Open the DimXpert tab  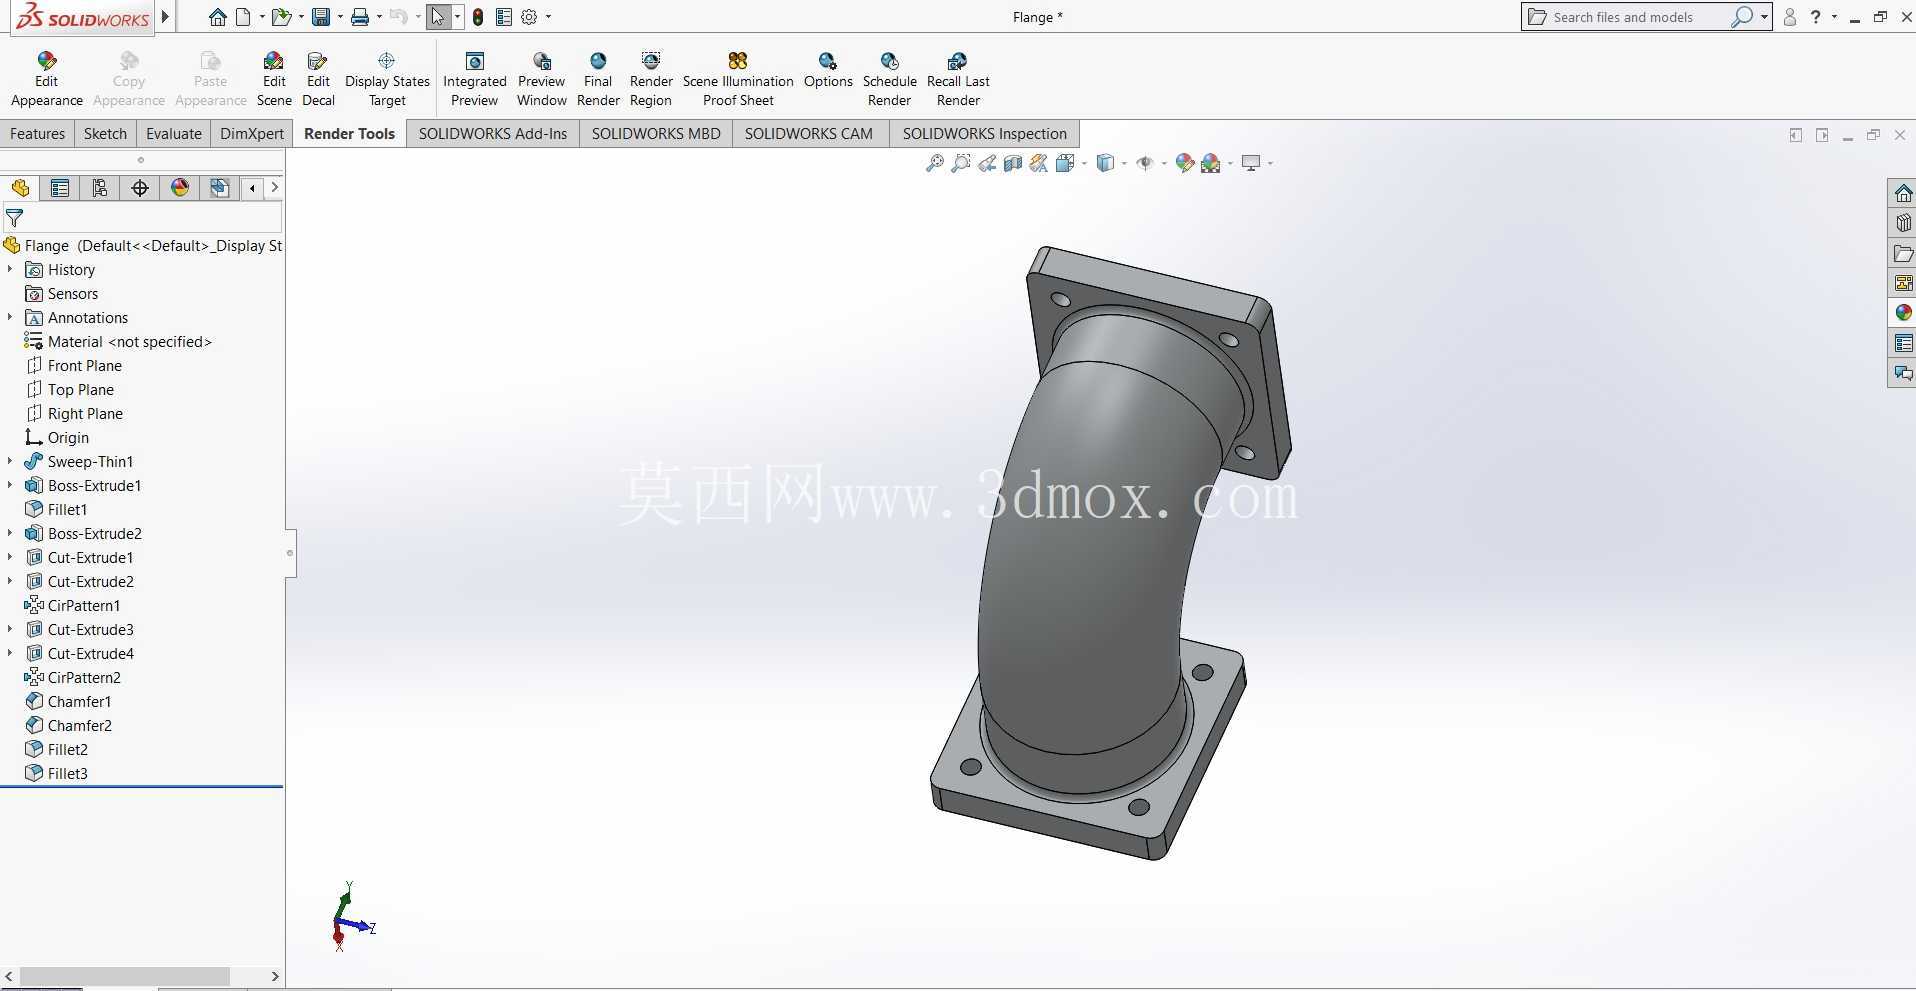252,133
